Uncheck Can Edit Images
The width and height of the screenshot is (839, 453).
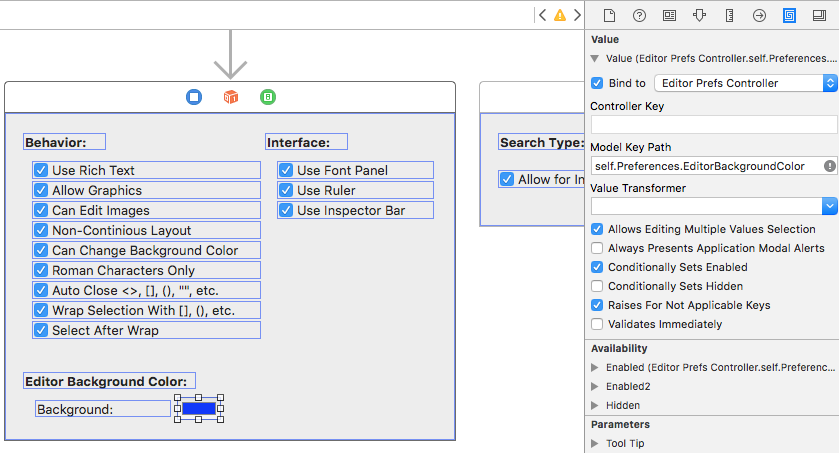(x=41, y=210)
